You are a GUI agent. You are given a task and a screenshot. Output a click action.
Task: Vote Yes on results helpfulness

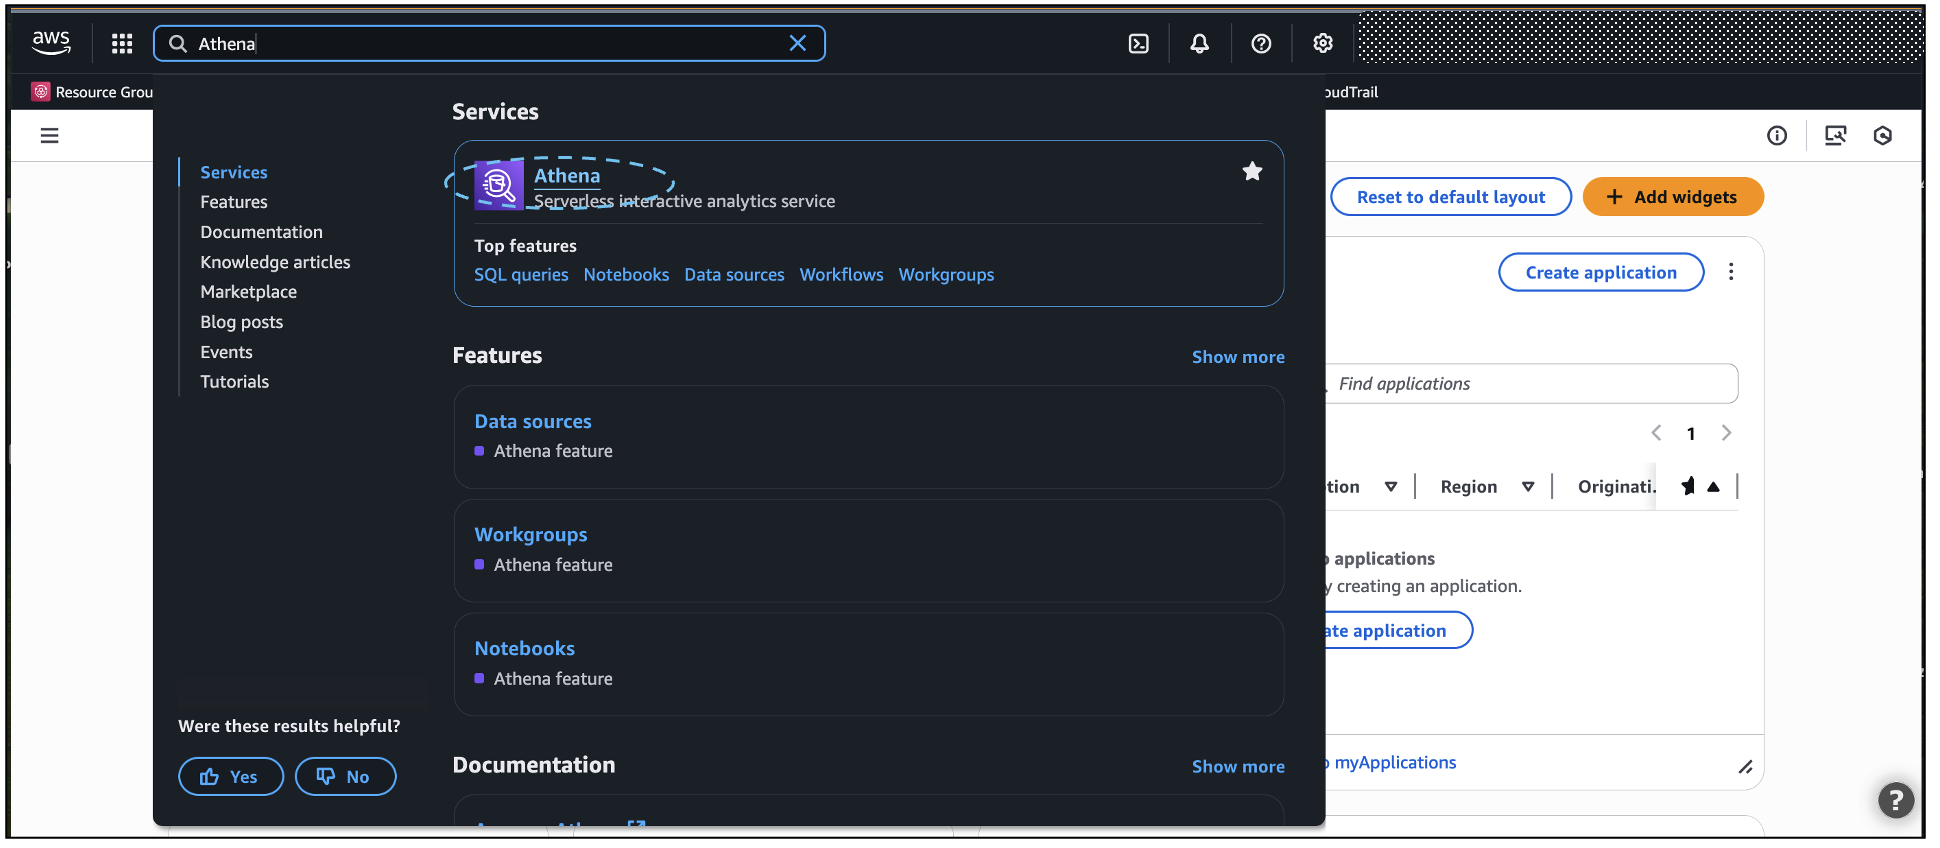click(230, 777)
